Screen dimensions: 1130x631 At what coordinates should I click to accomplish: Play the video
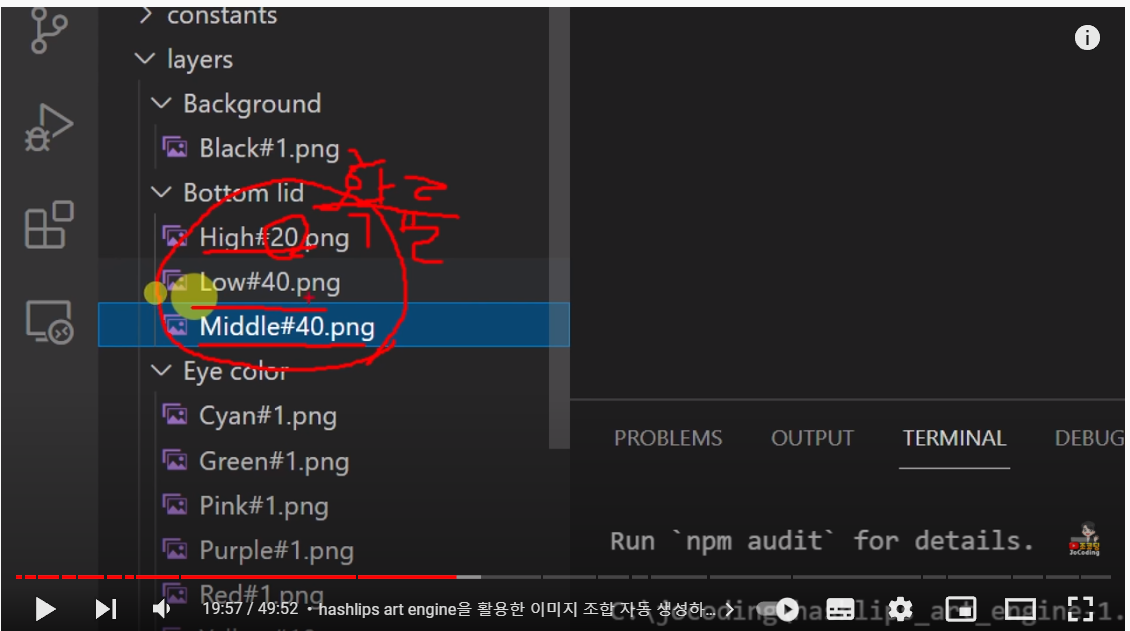coord(45,609)
